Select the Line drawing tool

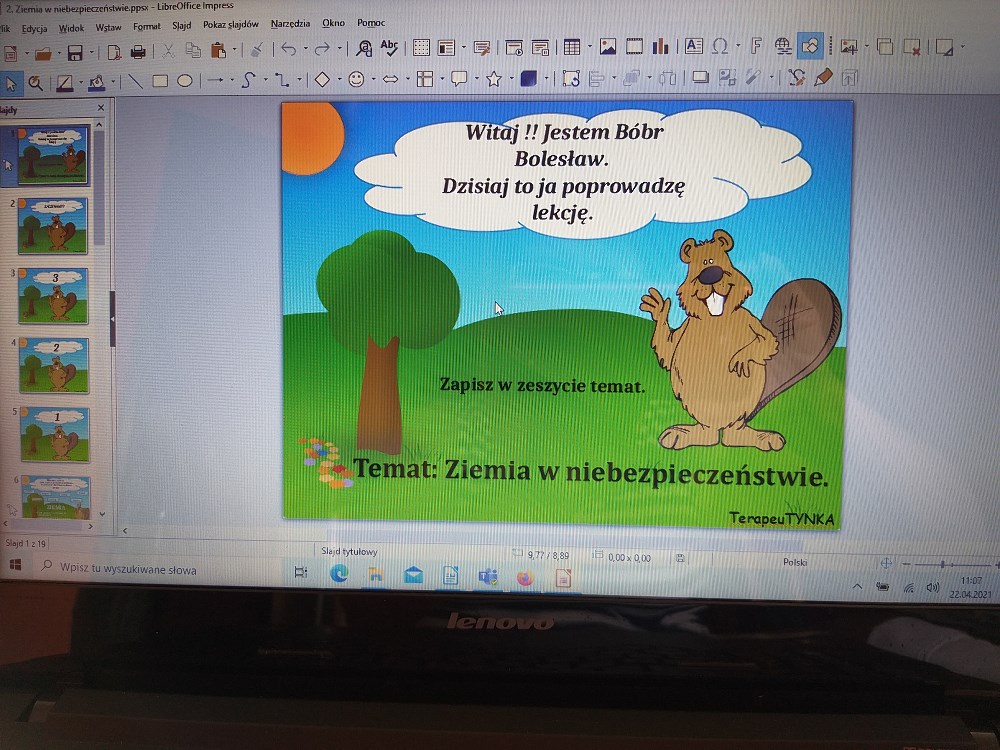[134, 81]
